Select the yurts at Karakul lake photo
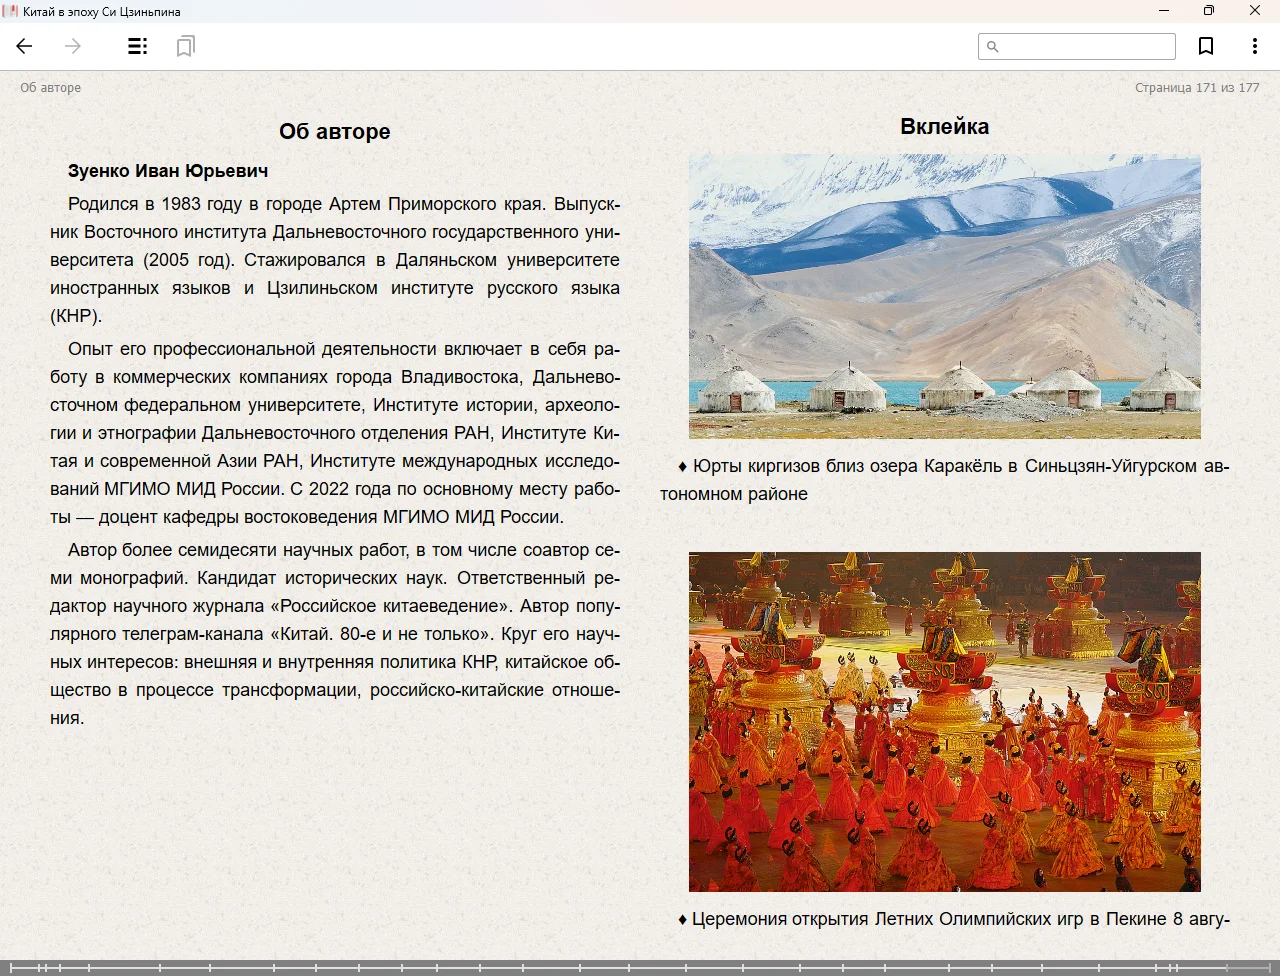This screenshot has width=1280, height=976. coord(944,296)
